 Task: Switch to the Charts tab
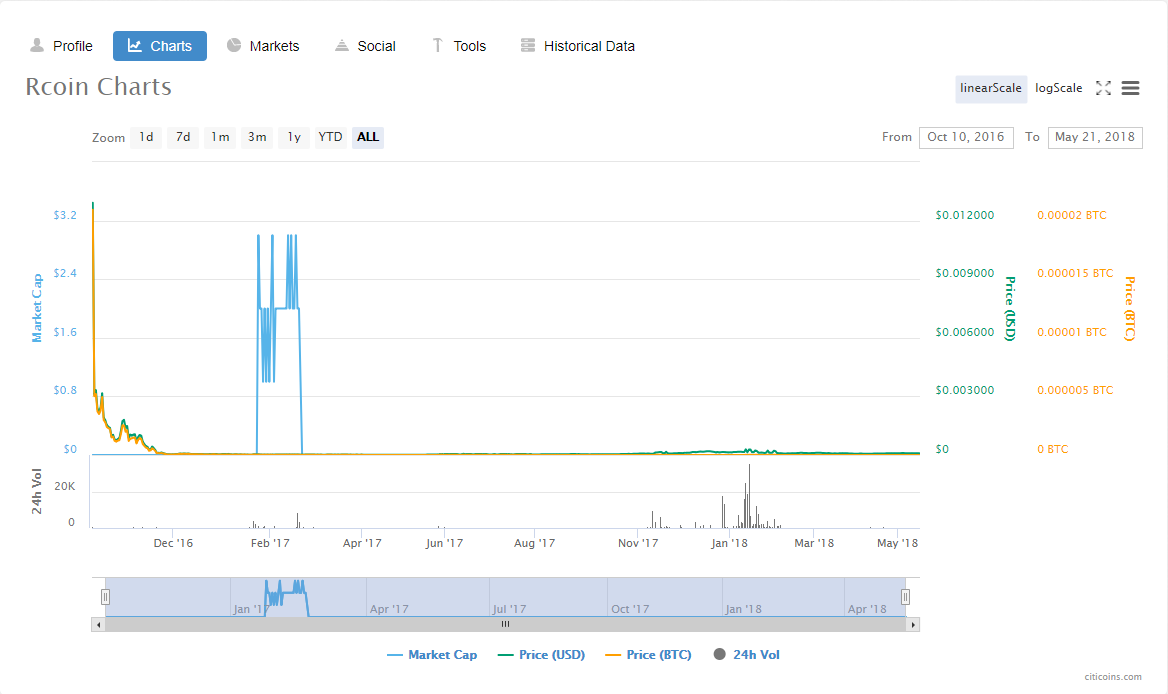click(x=159, y=45)
